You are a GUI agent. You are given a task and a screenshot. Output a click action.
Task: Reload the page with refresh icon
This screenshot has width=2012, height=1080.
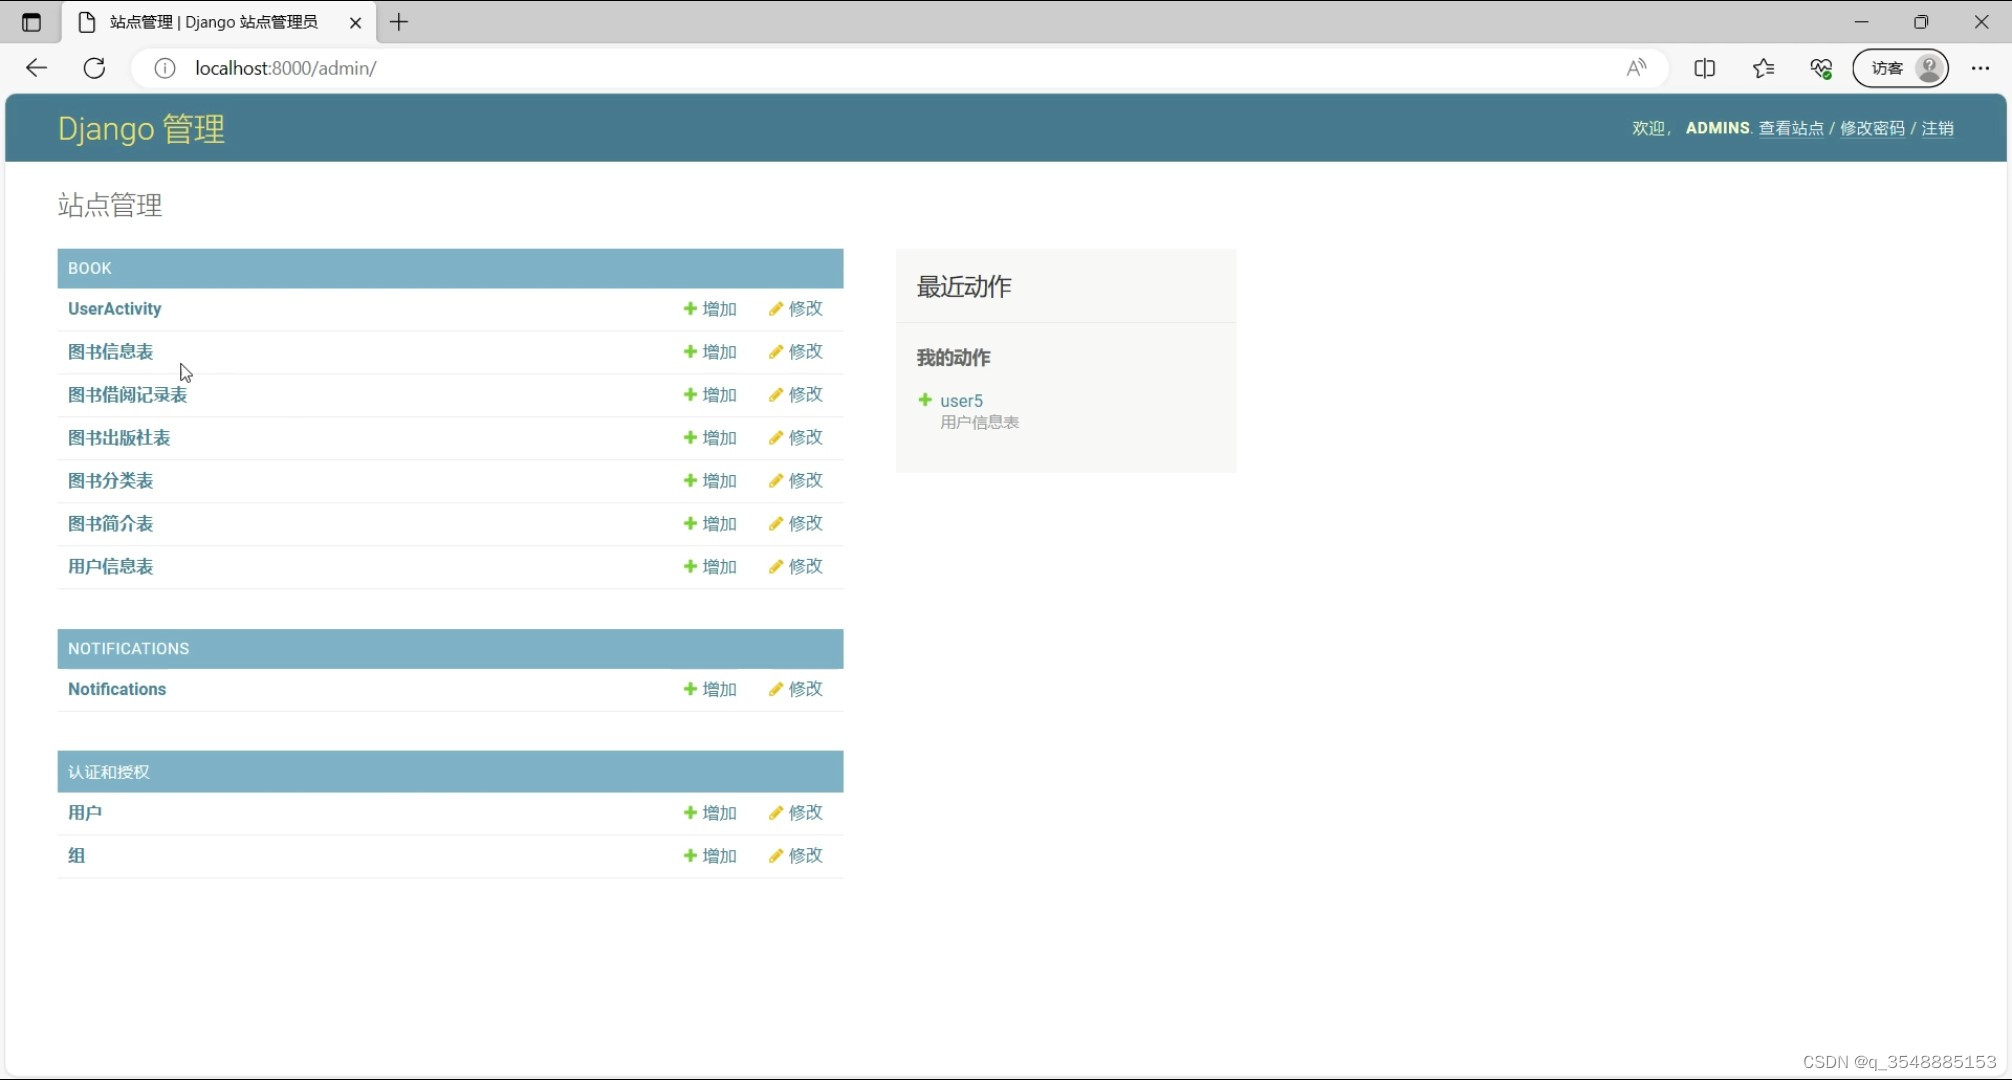tap(94, 68)
